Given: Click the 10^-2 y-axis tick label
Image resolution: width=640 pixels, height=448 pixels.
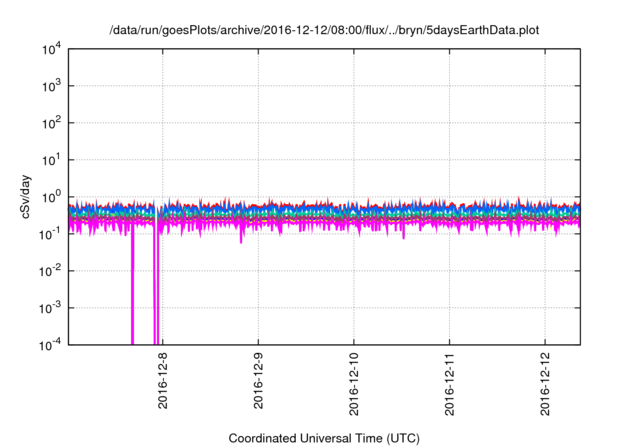Looking at the screenshot, I should 50,271.
